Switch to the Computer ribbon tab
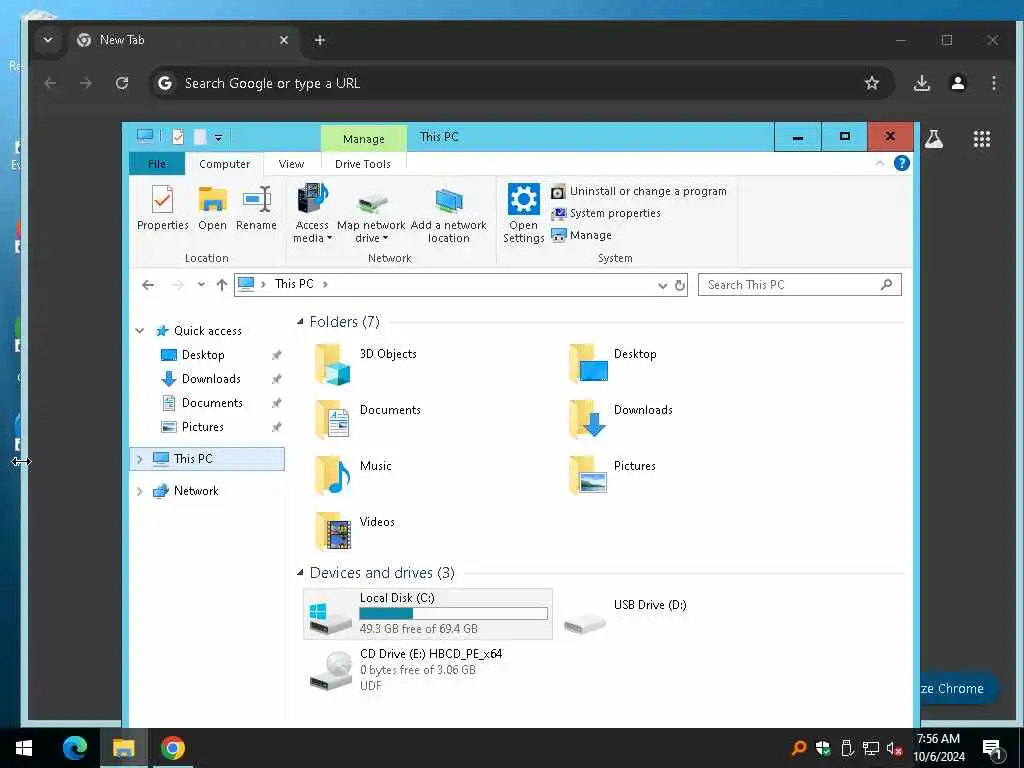1024x768 pixels. [x=224, y=164]
